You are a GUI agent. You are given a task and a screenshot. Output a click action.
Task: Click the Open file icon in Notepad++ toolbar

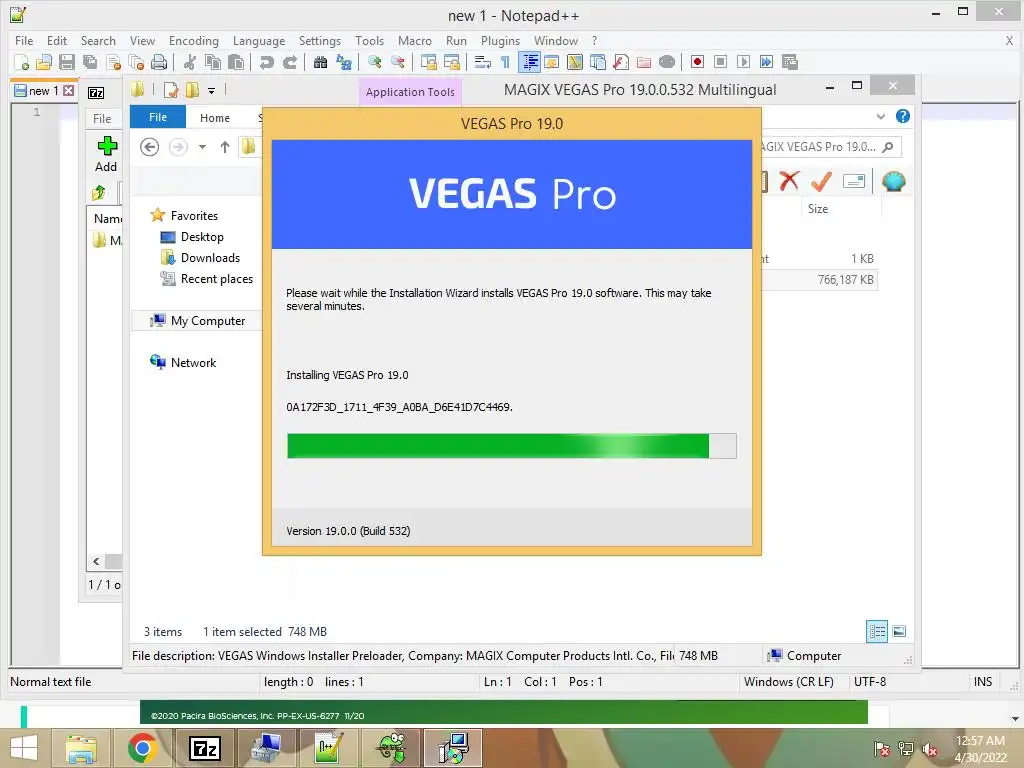44,62
